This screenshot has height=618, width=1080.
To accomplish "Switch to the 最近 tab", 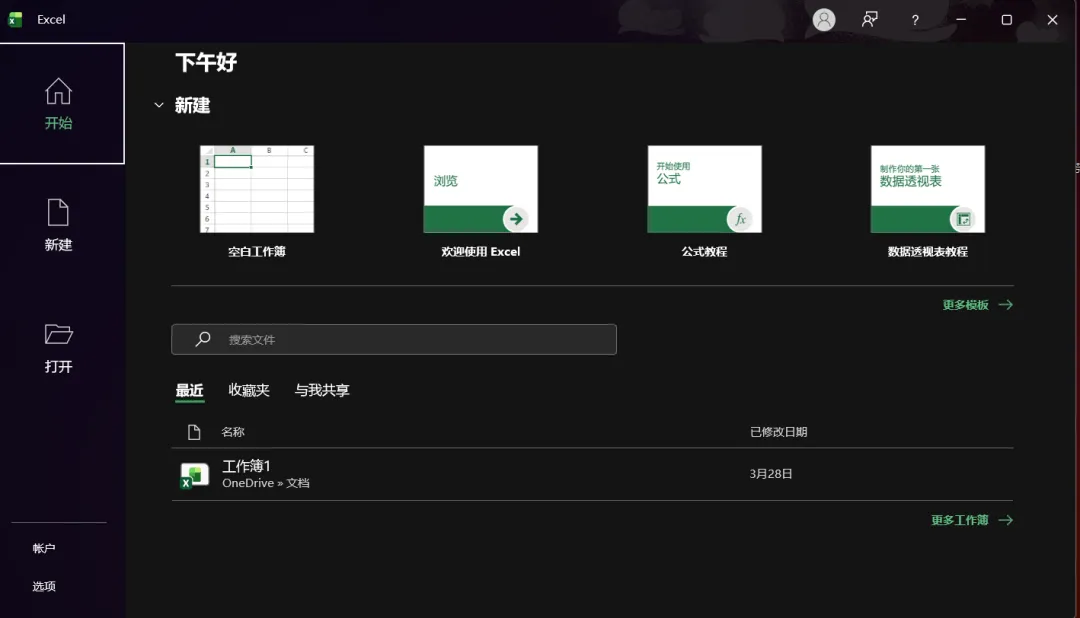I will pos(189,390).
